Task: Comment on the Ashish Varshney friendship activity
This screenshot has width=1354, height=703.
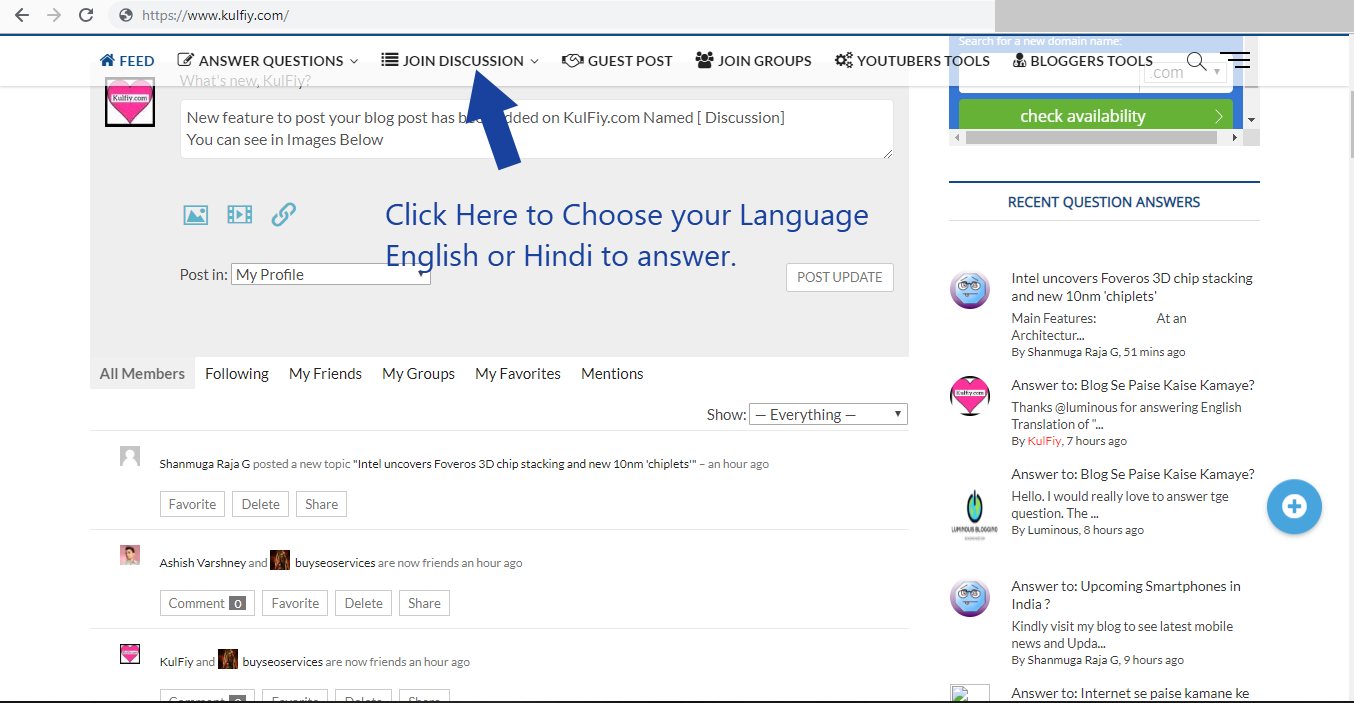Action: tap(207, 603)
